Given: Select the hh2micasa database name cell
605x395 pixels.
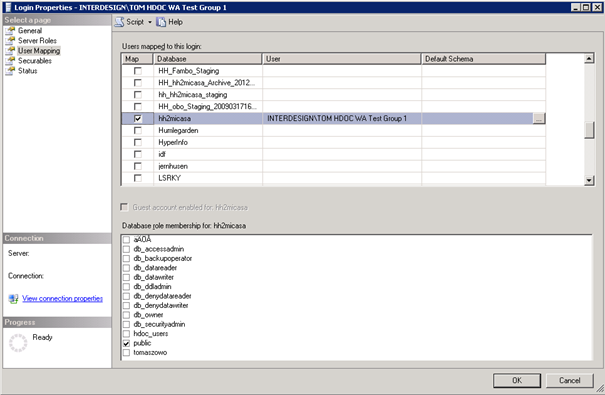Looking at the screenshot, I should click(x=208, y=118).
